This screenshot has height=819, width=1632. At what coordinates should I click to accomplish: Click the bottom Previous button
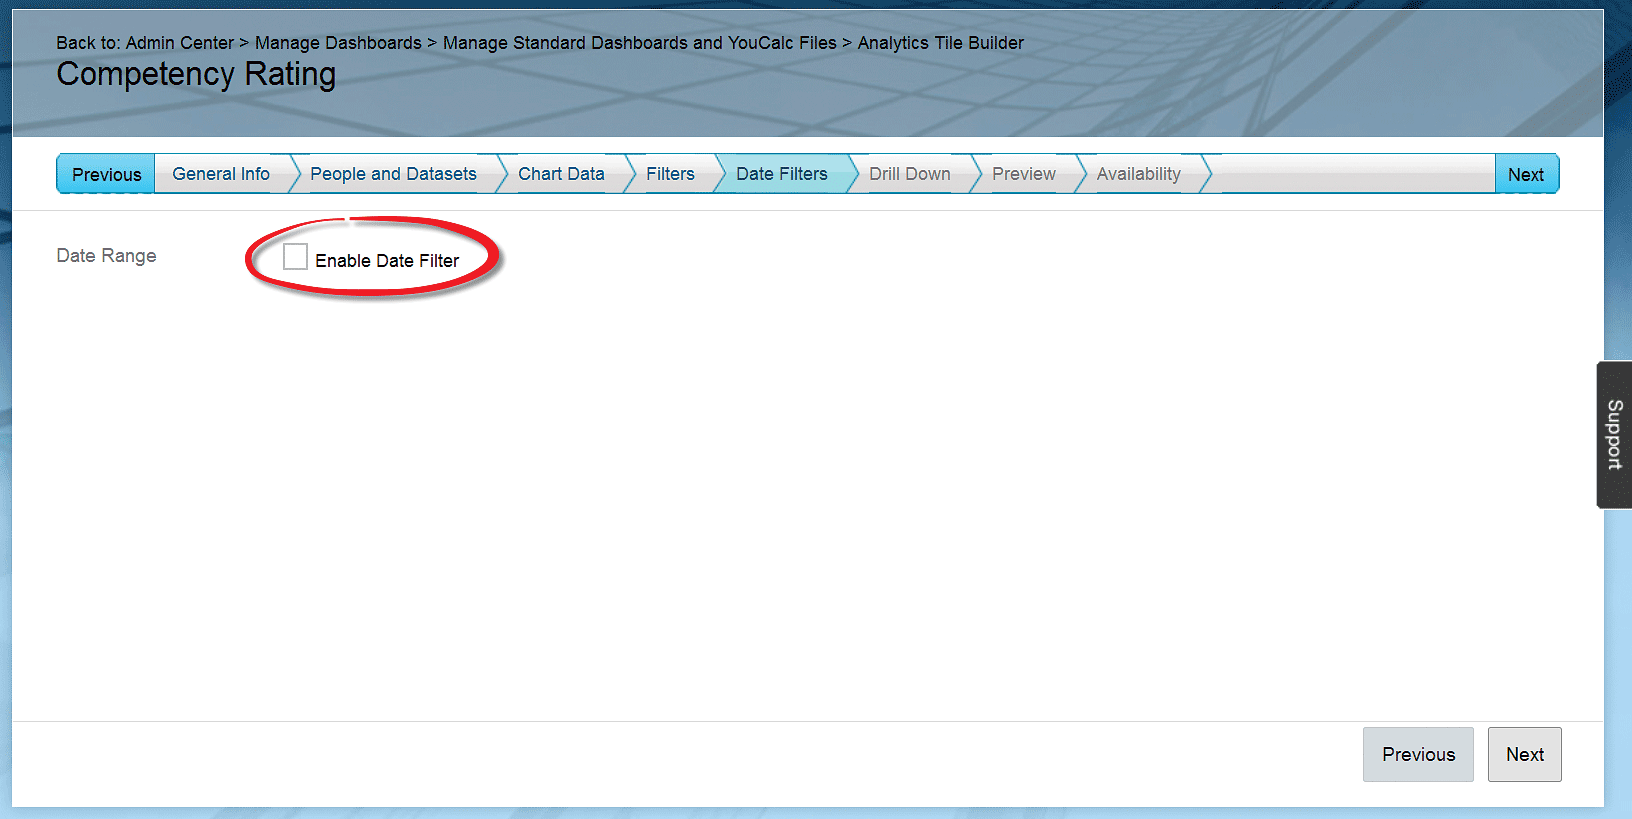1418,755
